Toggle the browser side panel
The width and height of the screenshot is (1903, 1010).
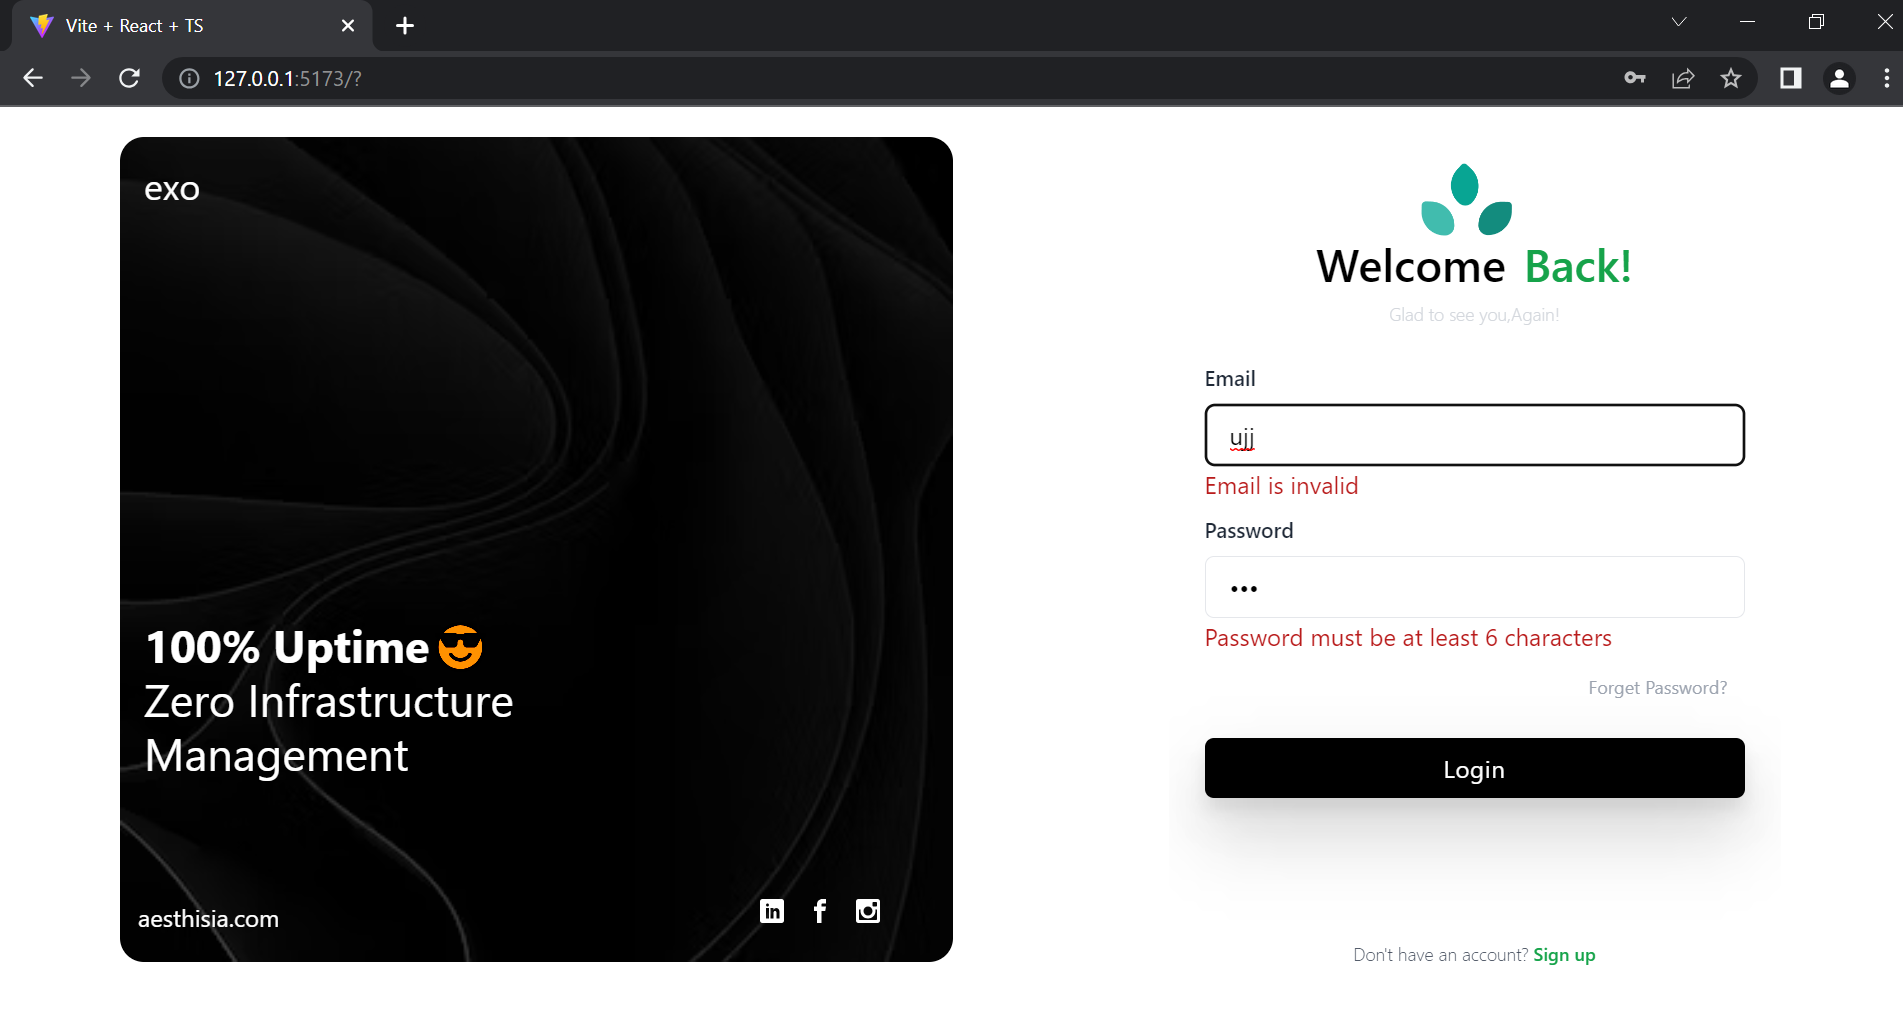pos(1791,78)
